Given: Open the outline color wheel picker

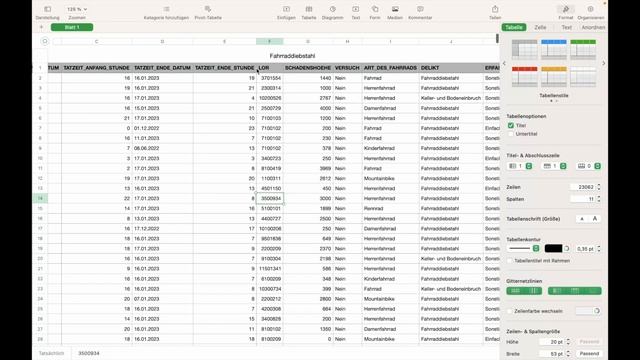Looking at the screenshot, I should point(567,249).
